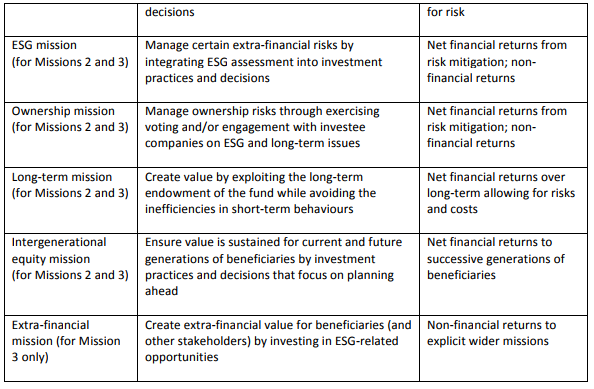The image size is (594, 389).
Task: Click the 'decisions' header cell text
Action: click(x=170, y=12)
